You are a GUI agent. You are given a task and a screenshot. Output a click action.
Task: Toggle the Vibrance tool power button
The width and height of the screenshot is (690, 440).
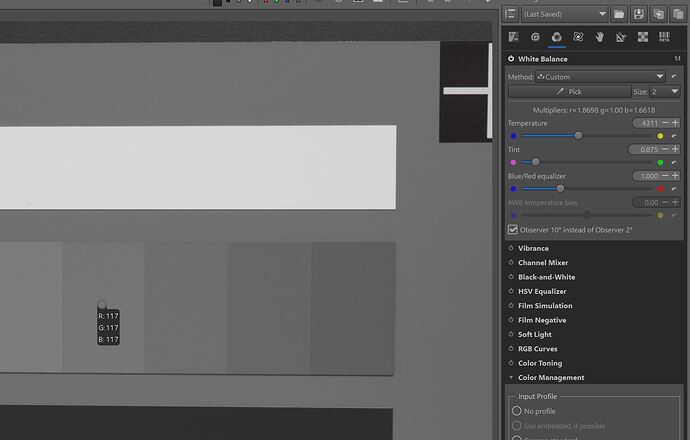pyautogui.click(x=511, y=248)
